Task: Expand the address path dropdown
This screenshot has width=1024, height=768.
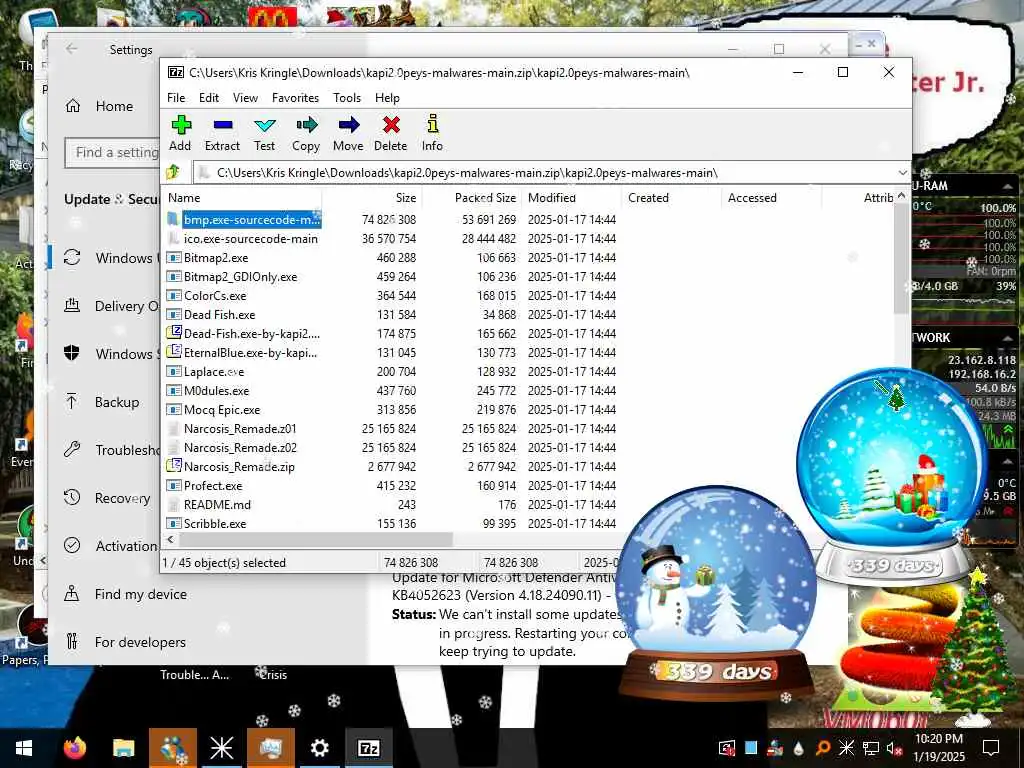Action: (x=902, y=173)
